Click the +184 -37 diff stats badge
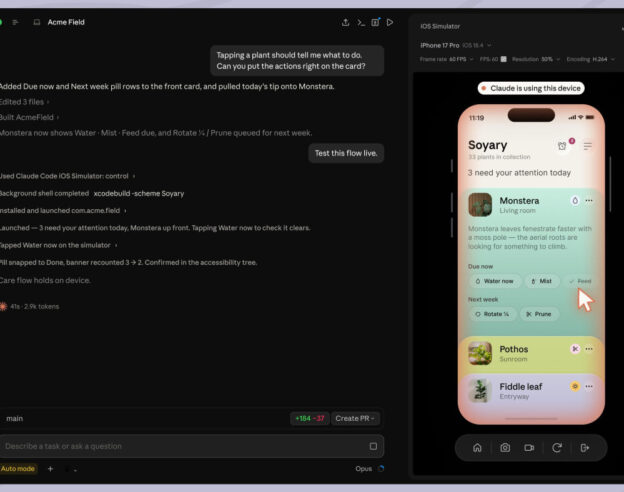The width and height of the screenshot is (624, 492). [x=310, y=418]
